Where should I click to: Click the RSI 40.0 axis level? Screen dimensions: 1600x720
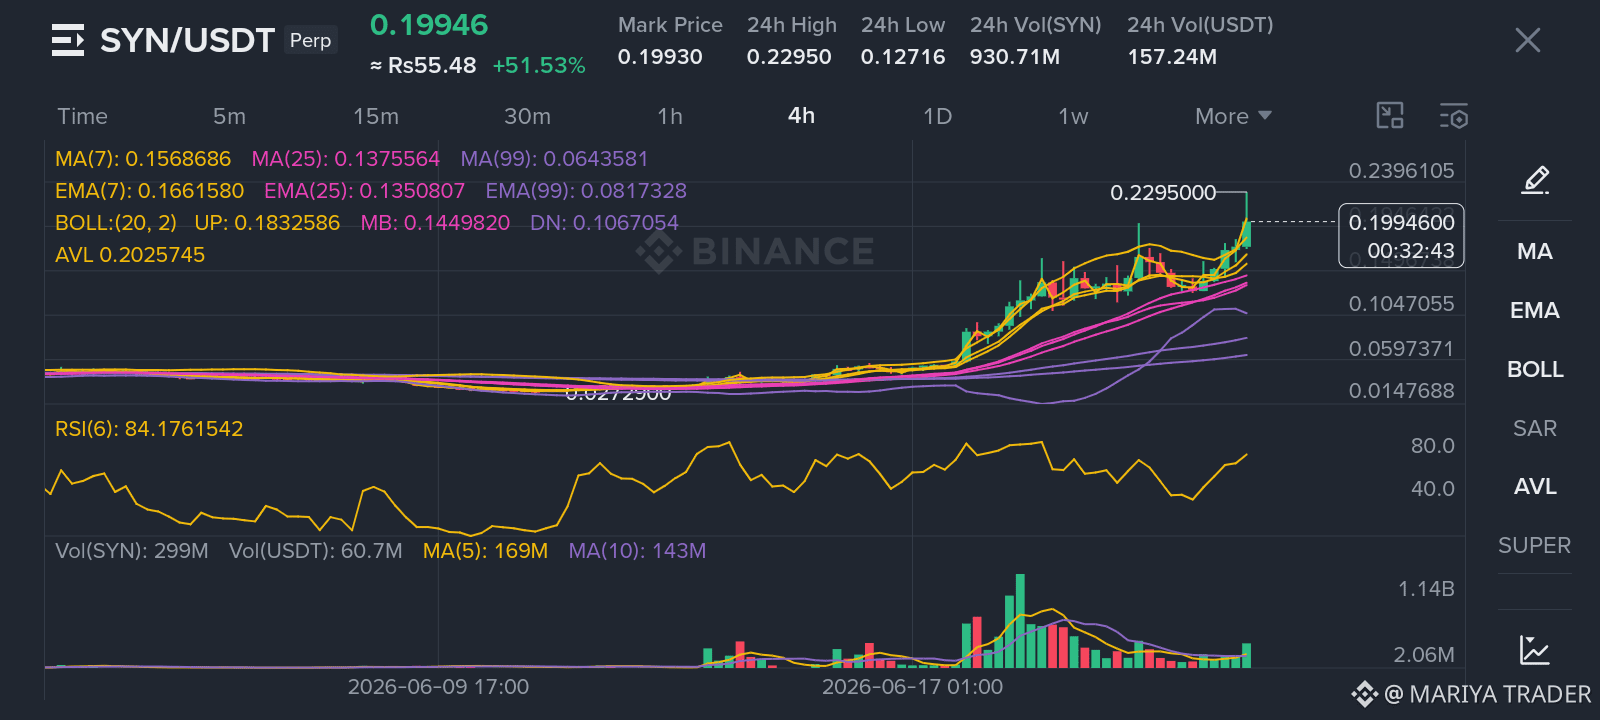1432,489
